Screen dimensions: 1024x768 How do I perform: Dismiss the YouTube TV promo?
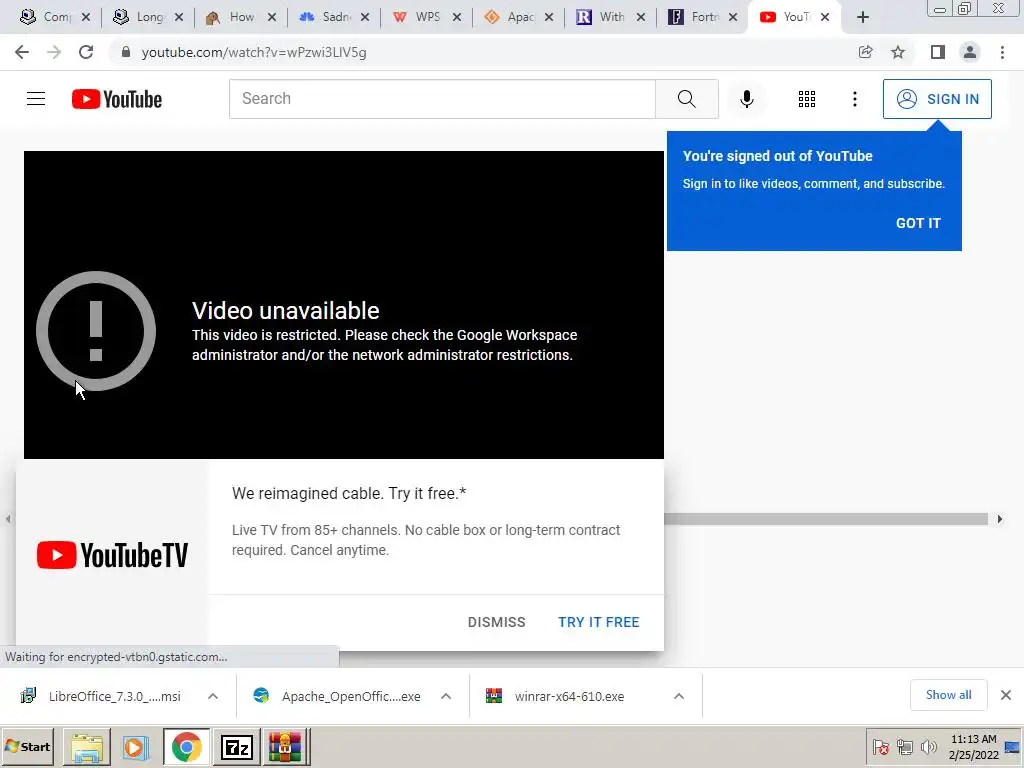[496, 622]
